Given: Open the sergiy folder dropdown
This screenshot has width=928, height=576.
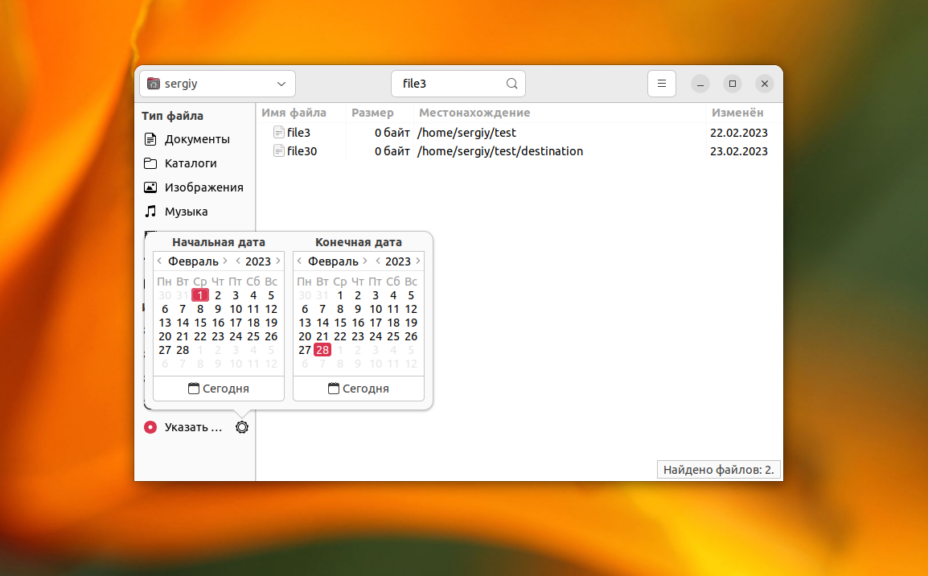Looking at the screenshot, I should coord(217,84).
